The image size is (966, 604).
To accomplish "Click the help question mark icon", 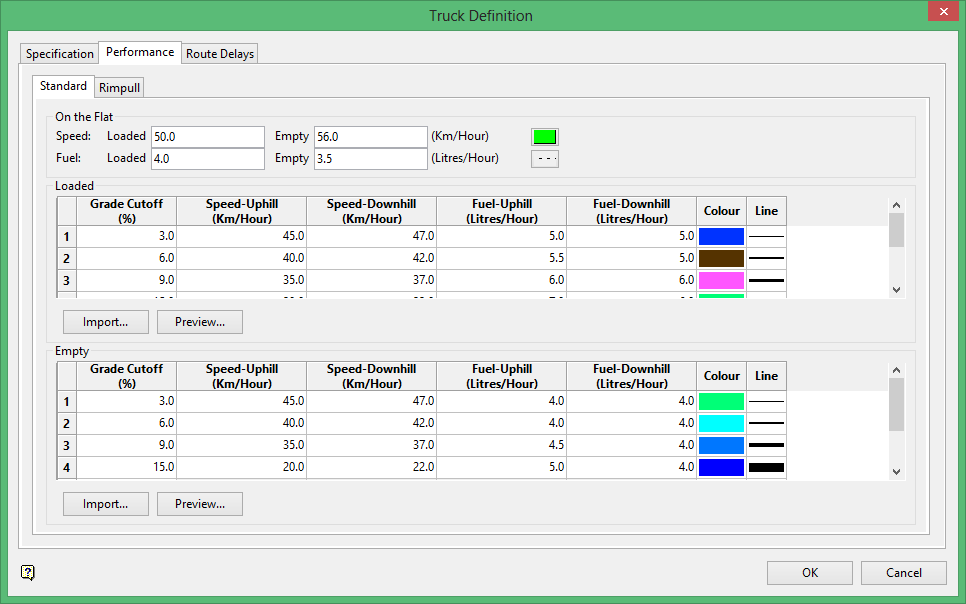I will [28, 573].
